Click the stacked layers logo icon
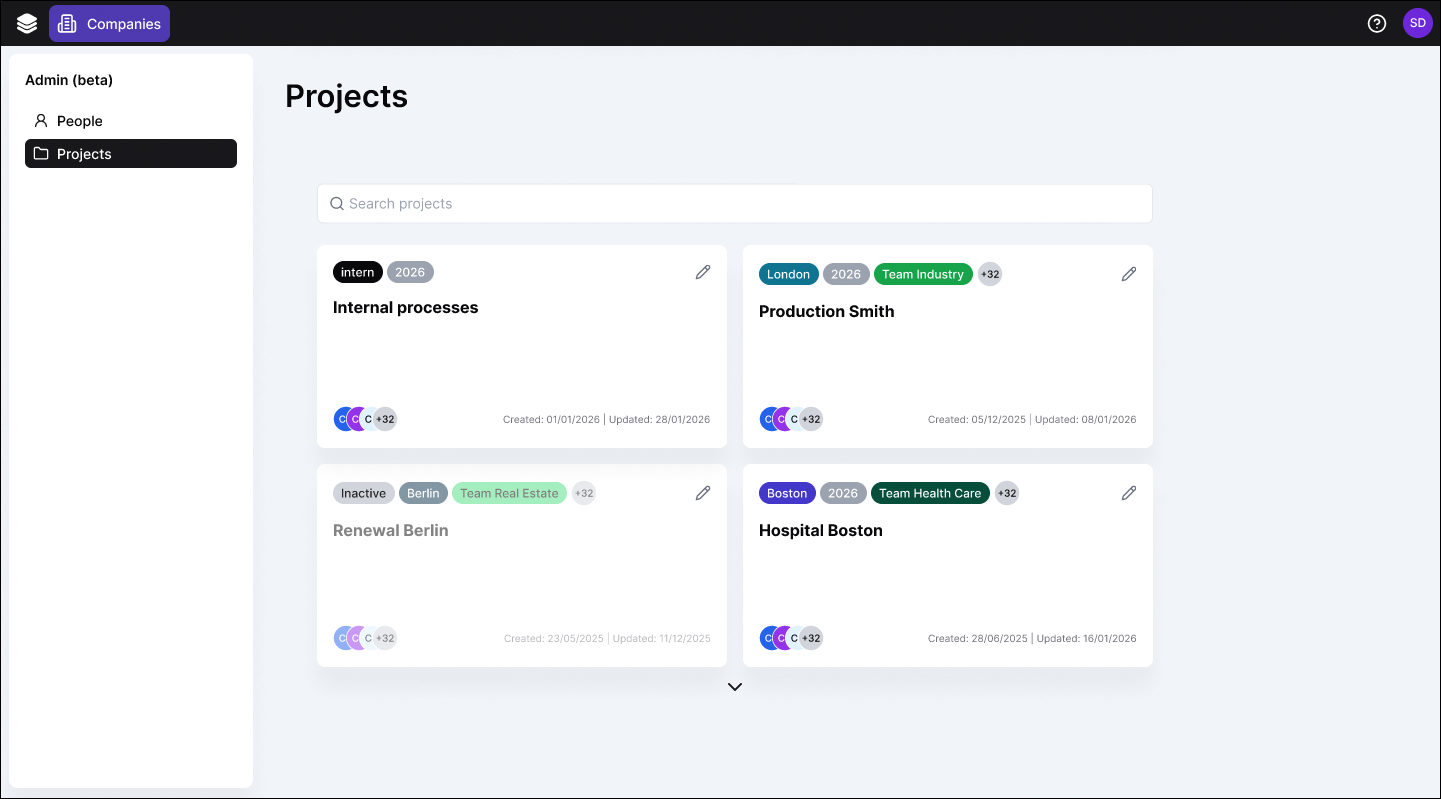 tap(27, 24)
